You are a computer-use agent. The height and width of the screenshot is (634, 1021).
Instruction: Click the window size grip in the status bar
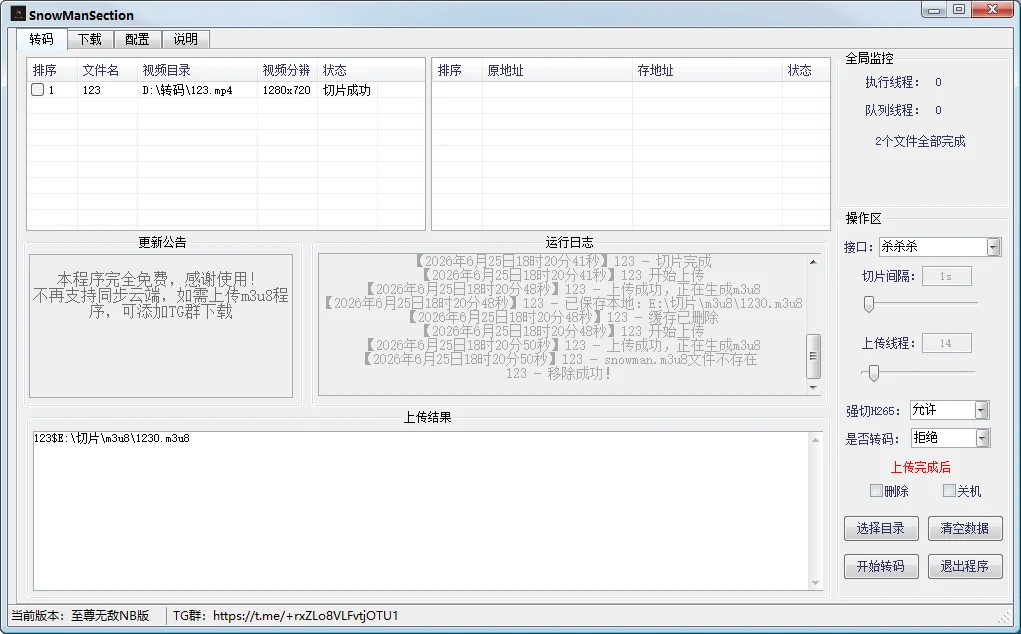(x=1003, y=616)
